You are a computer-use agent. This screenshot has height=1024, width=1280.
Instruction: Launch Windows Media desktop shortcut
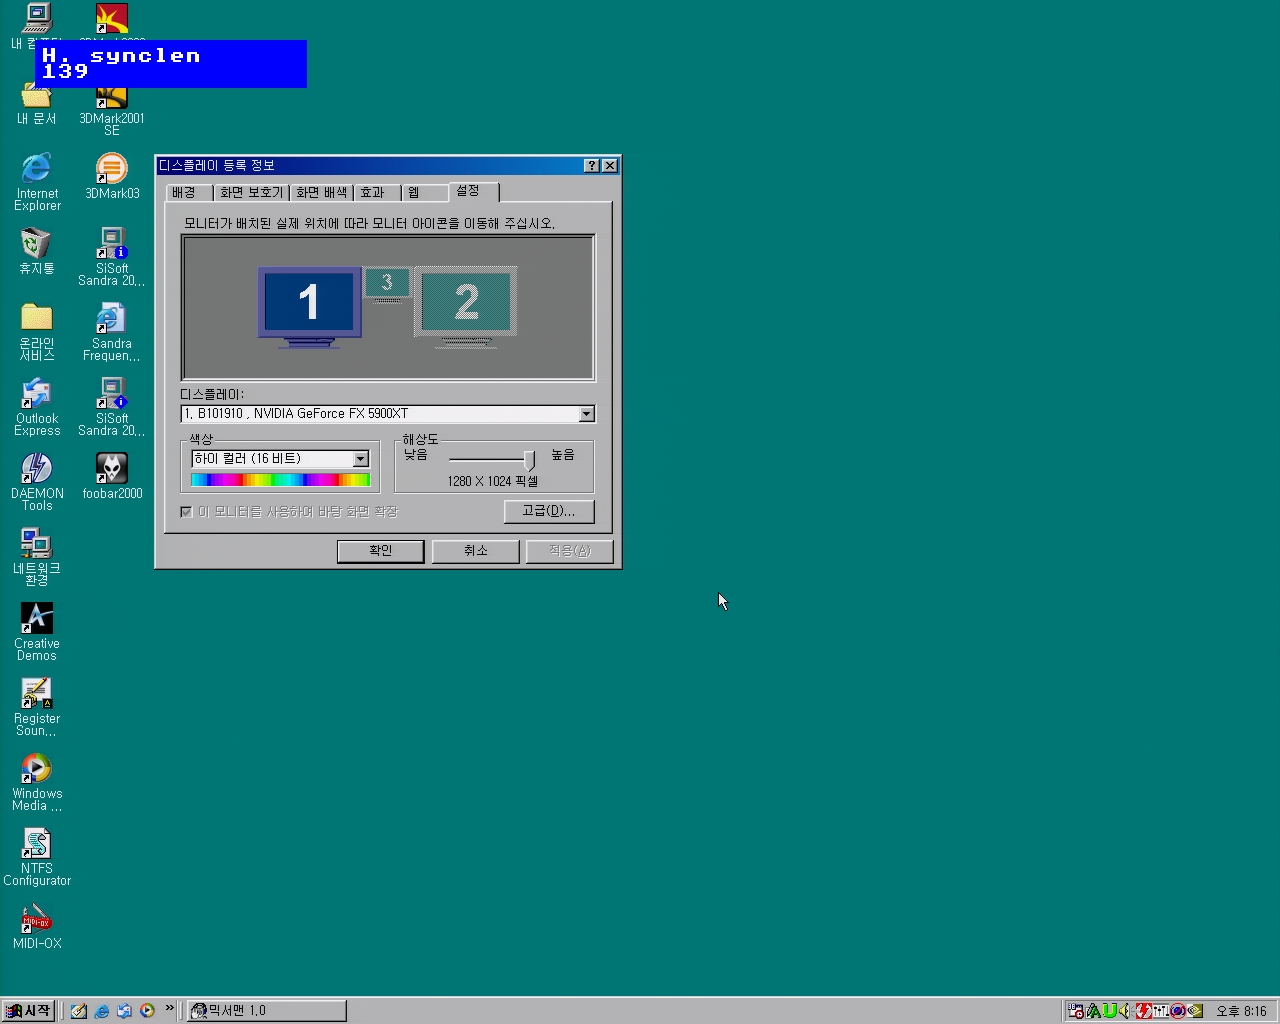[37, 782]
